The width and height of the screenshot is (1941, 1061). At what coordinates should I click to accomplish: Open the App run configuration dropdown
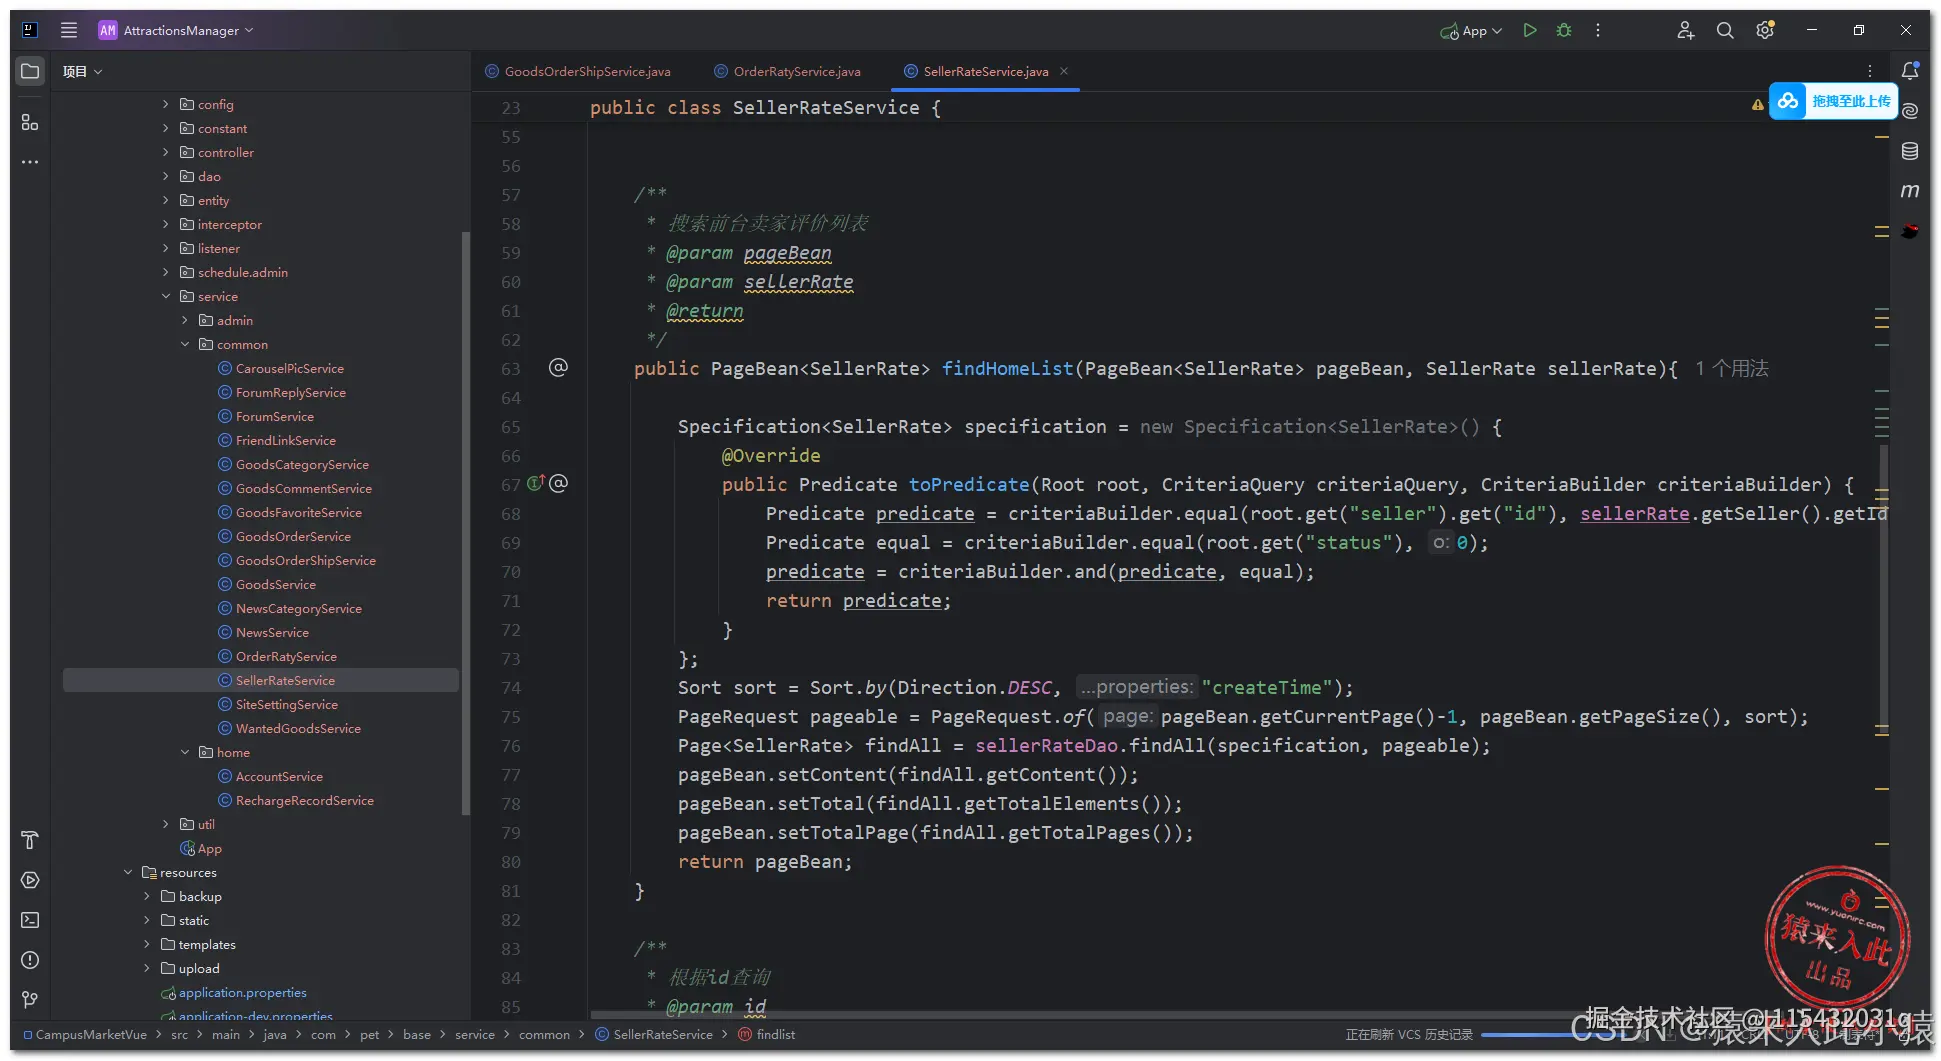click(1471, 31)
